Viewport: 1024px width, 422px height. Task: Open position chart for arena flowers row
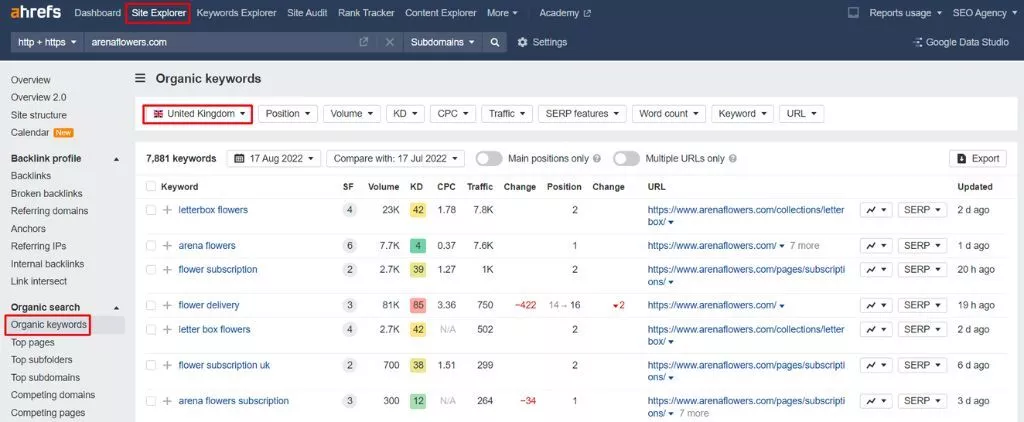(876, 246)
